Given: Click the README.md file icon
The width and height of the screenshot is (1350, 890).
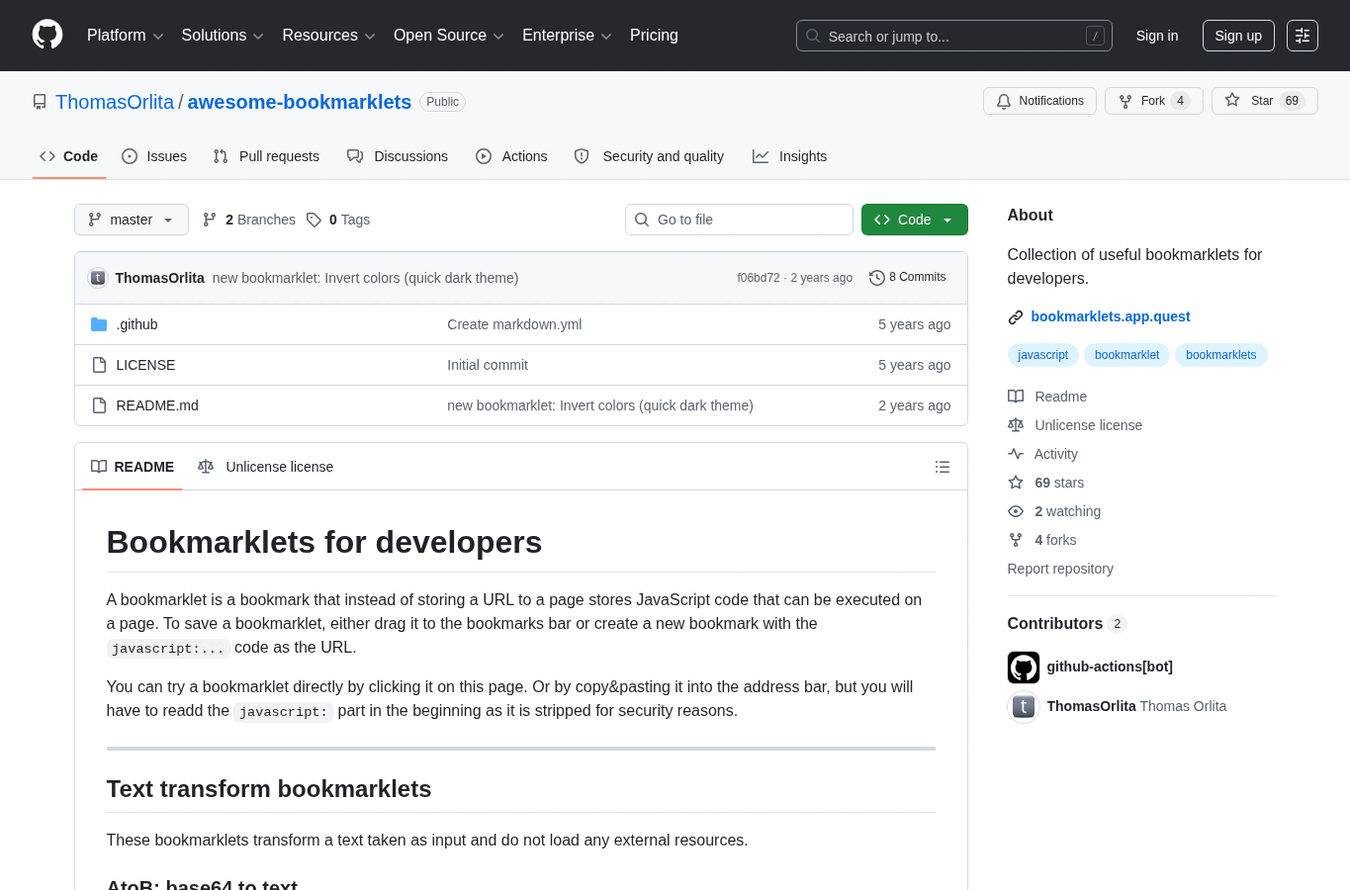Looking at the screenshot, I should (99, 405).
